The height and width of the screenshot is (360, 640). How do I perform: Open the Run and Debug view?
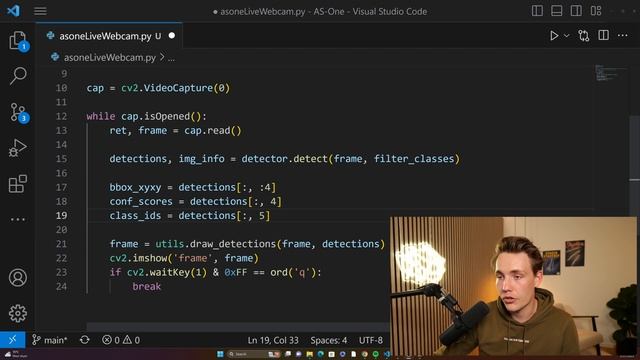18,148
